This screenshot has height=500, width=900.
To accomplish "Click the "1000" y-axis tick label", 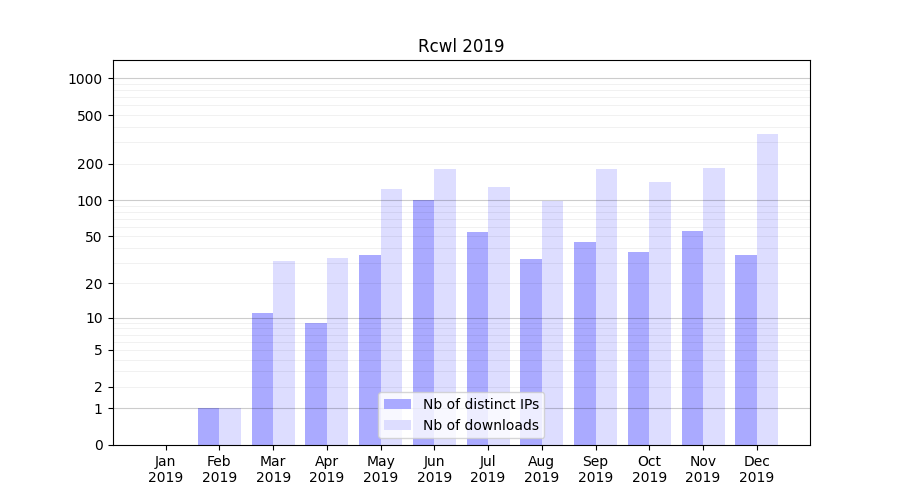I will 86,79.
